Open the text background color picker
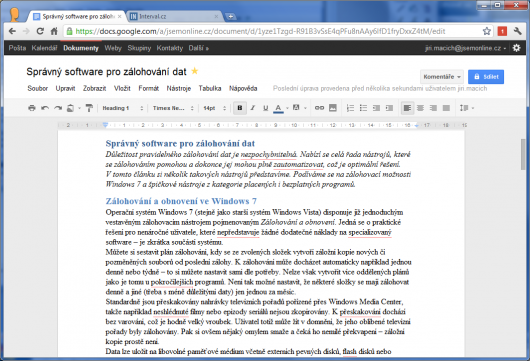Image resolution: width=530 pixels, height=361 pixels. pyautogui.click(x=296, y=108)
